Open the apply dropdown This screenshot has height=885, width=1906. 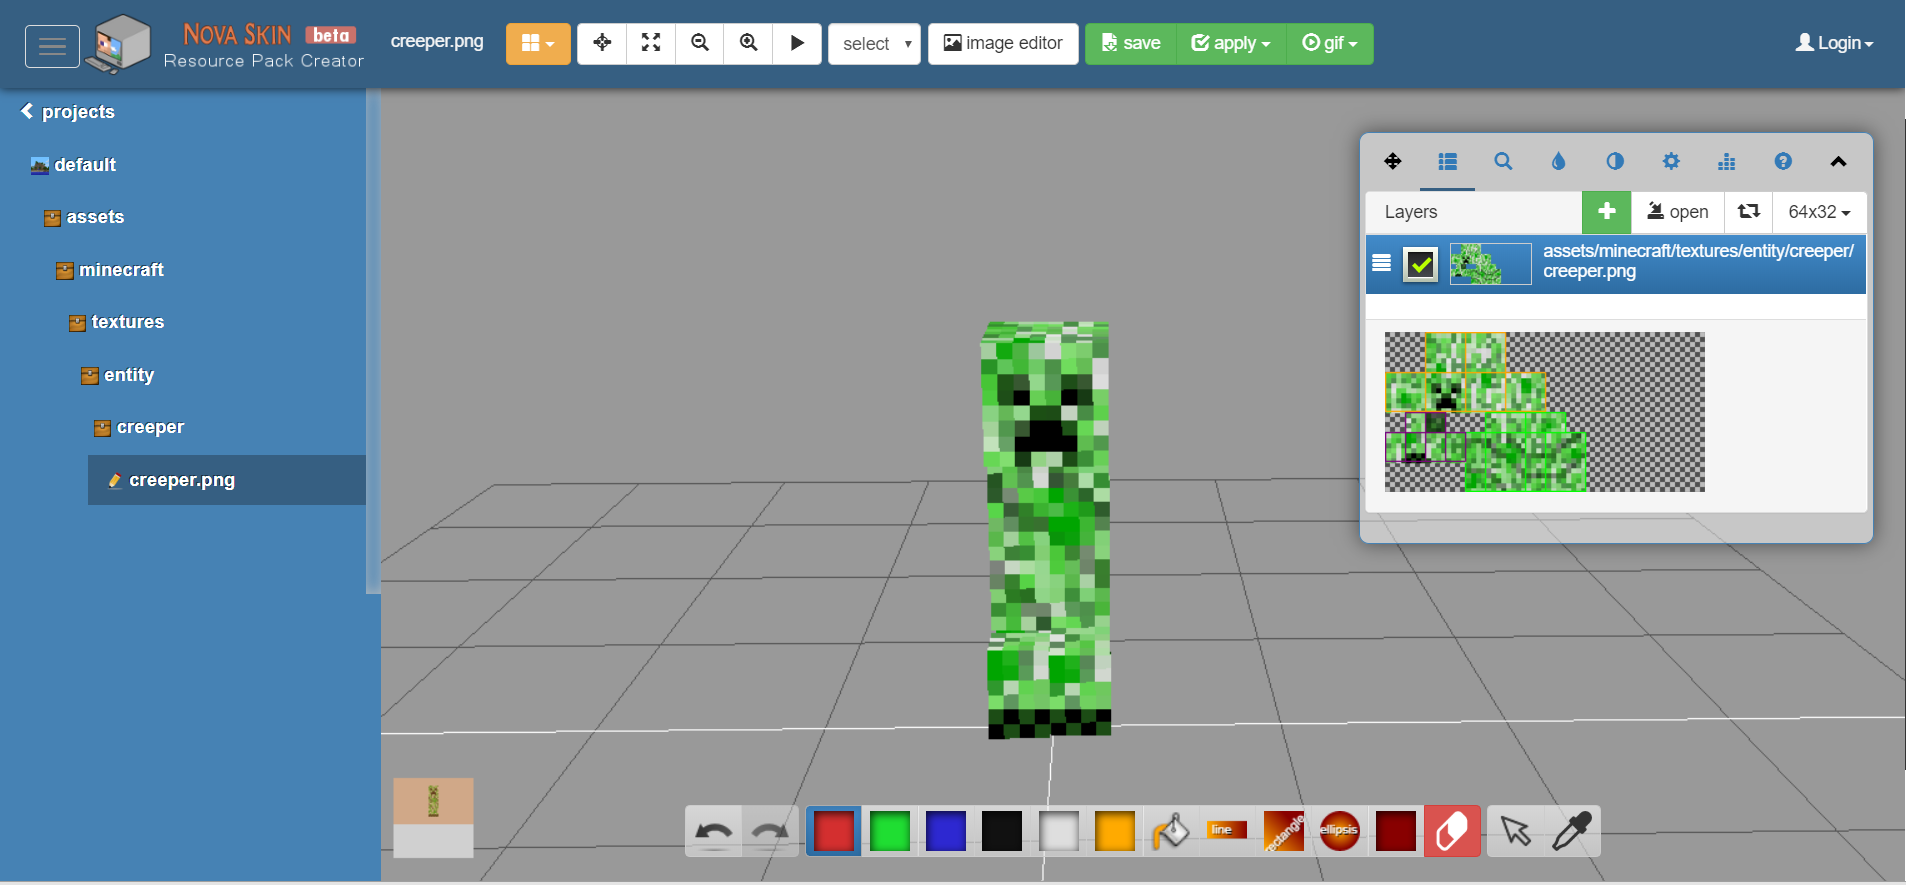pos(1231,44)
